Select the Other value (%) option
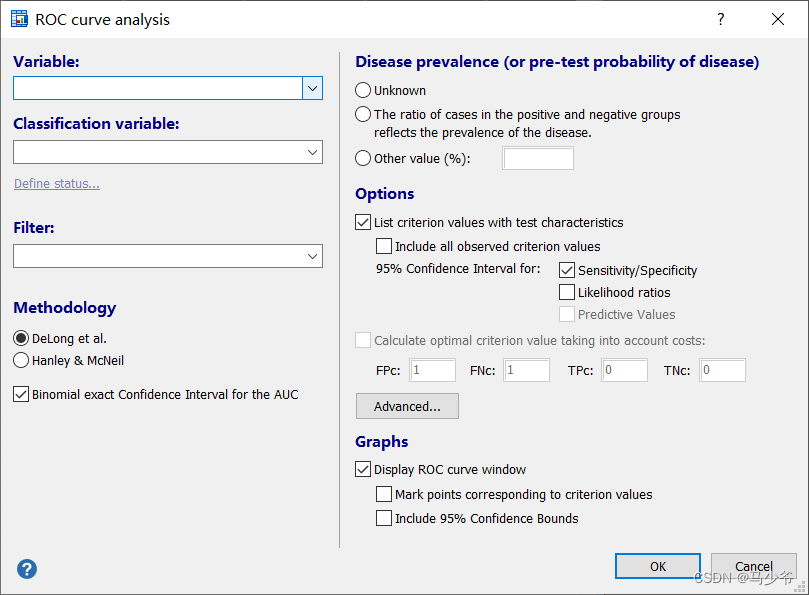The width and height of the screenshot is (809, 595). (x=361, y=158)
